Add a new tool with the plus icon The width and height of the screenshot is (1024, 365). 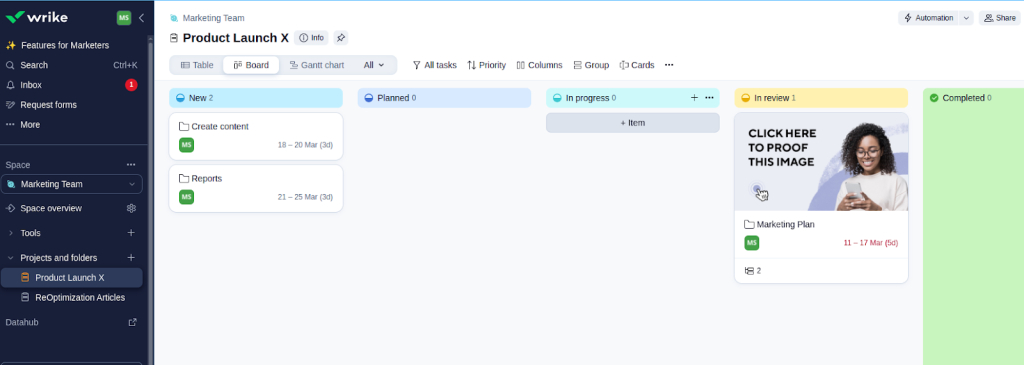131,233
